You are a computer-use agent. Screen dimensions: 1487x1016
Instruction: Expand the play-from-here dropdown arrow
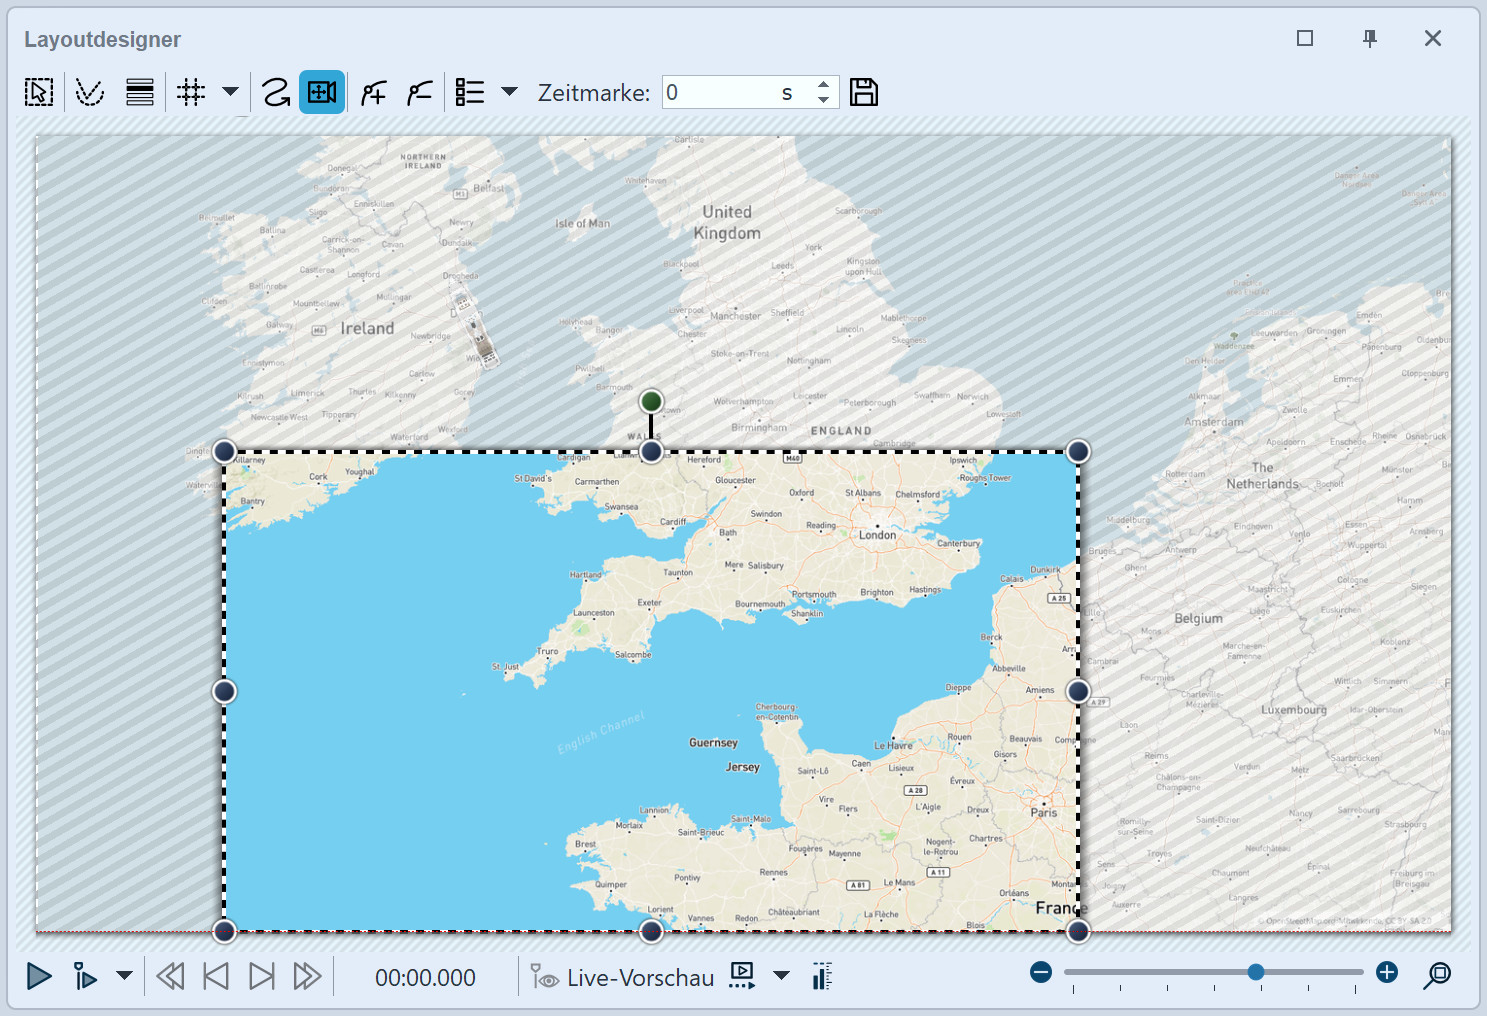125,976
